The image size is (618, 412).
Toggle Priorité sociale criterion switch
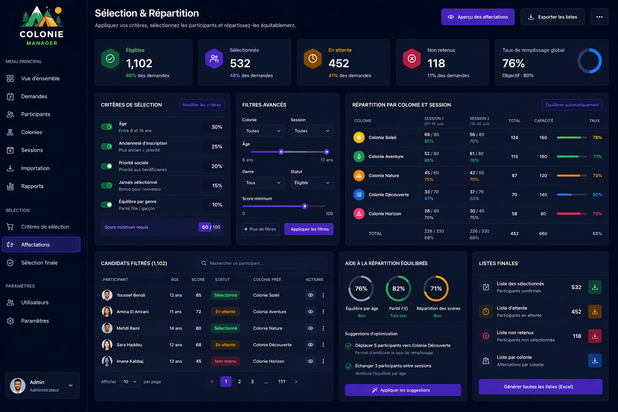(106, 166)
